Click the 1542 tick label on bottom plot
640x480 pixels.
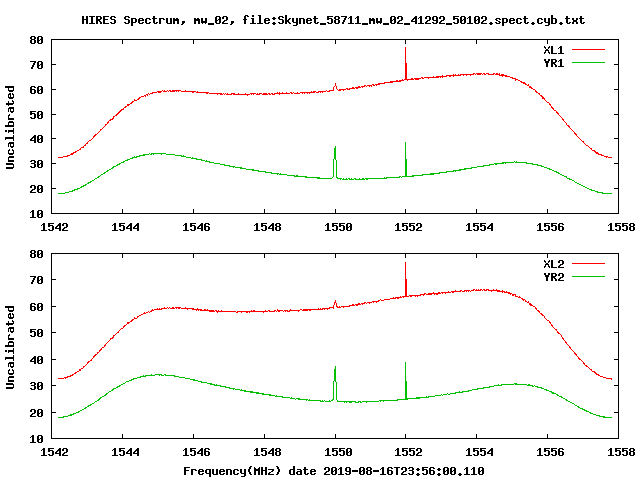pos(54,452)
